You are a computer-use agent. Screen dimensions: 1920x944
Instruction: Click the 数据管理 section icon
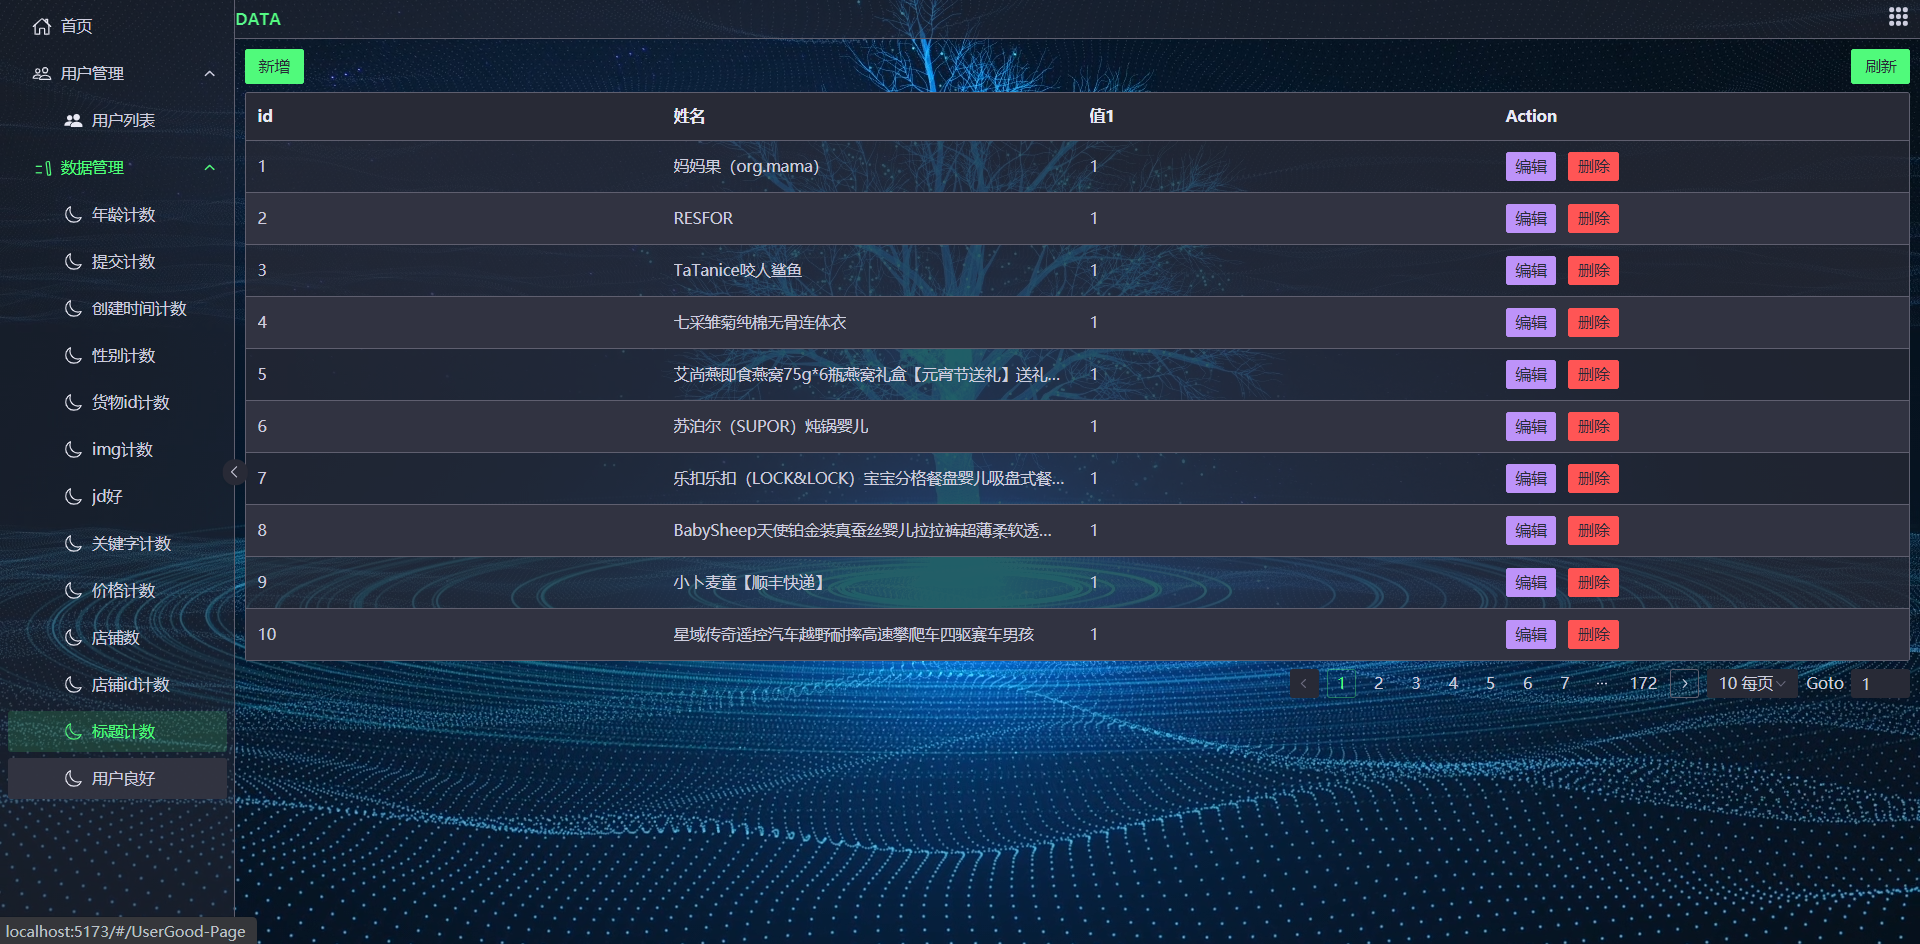(x=42, y=168)
